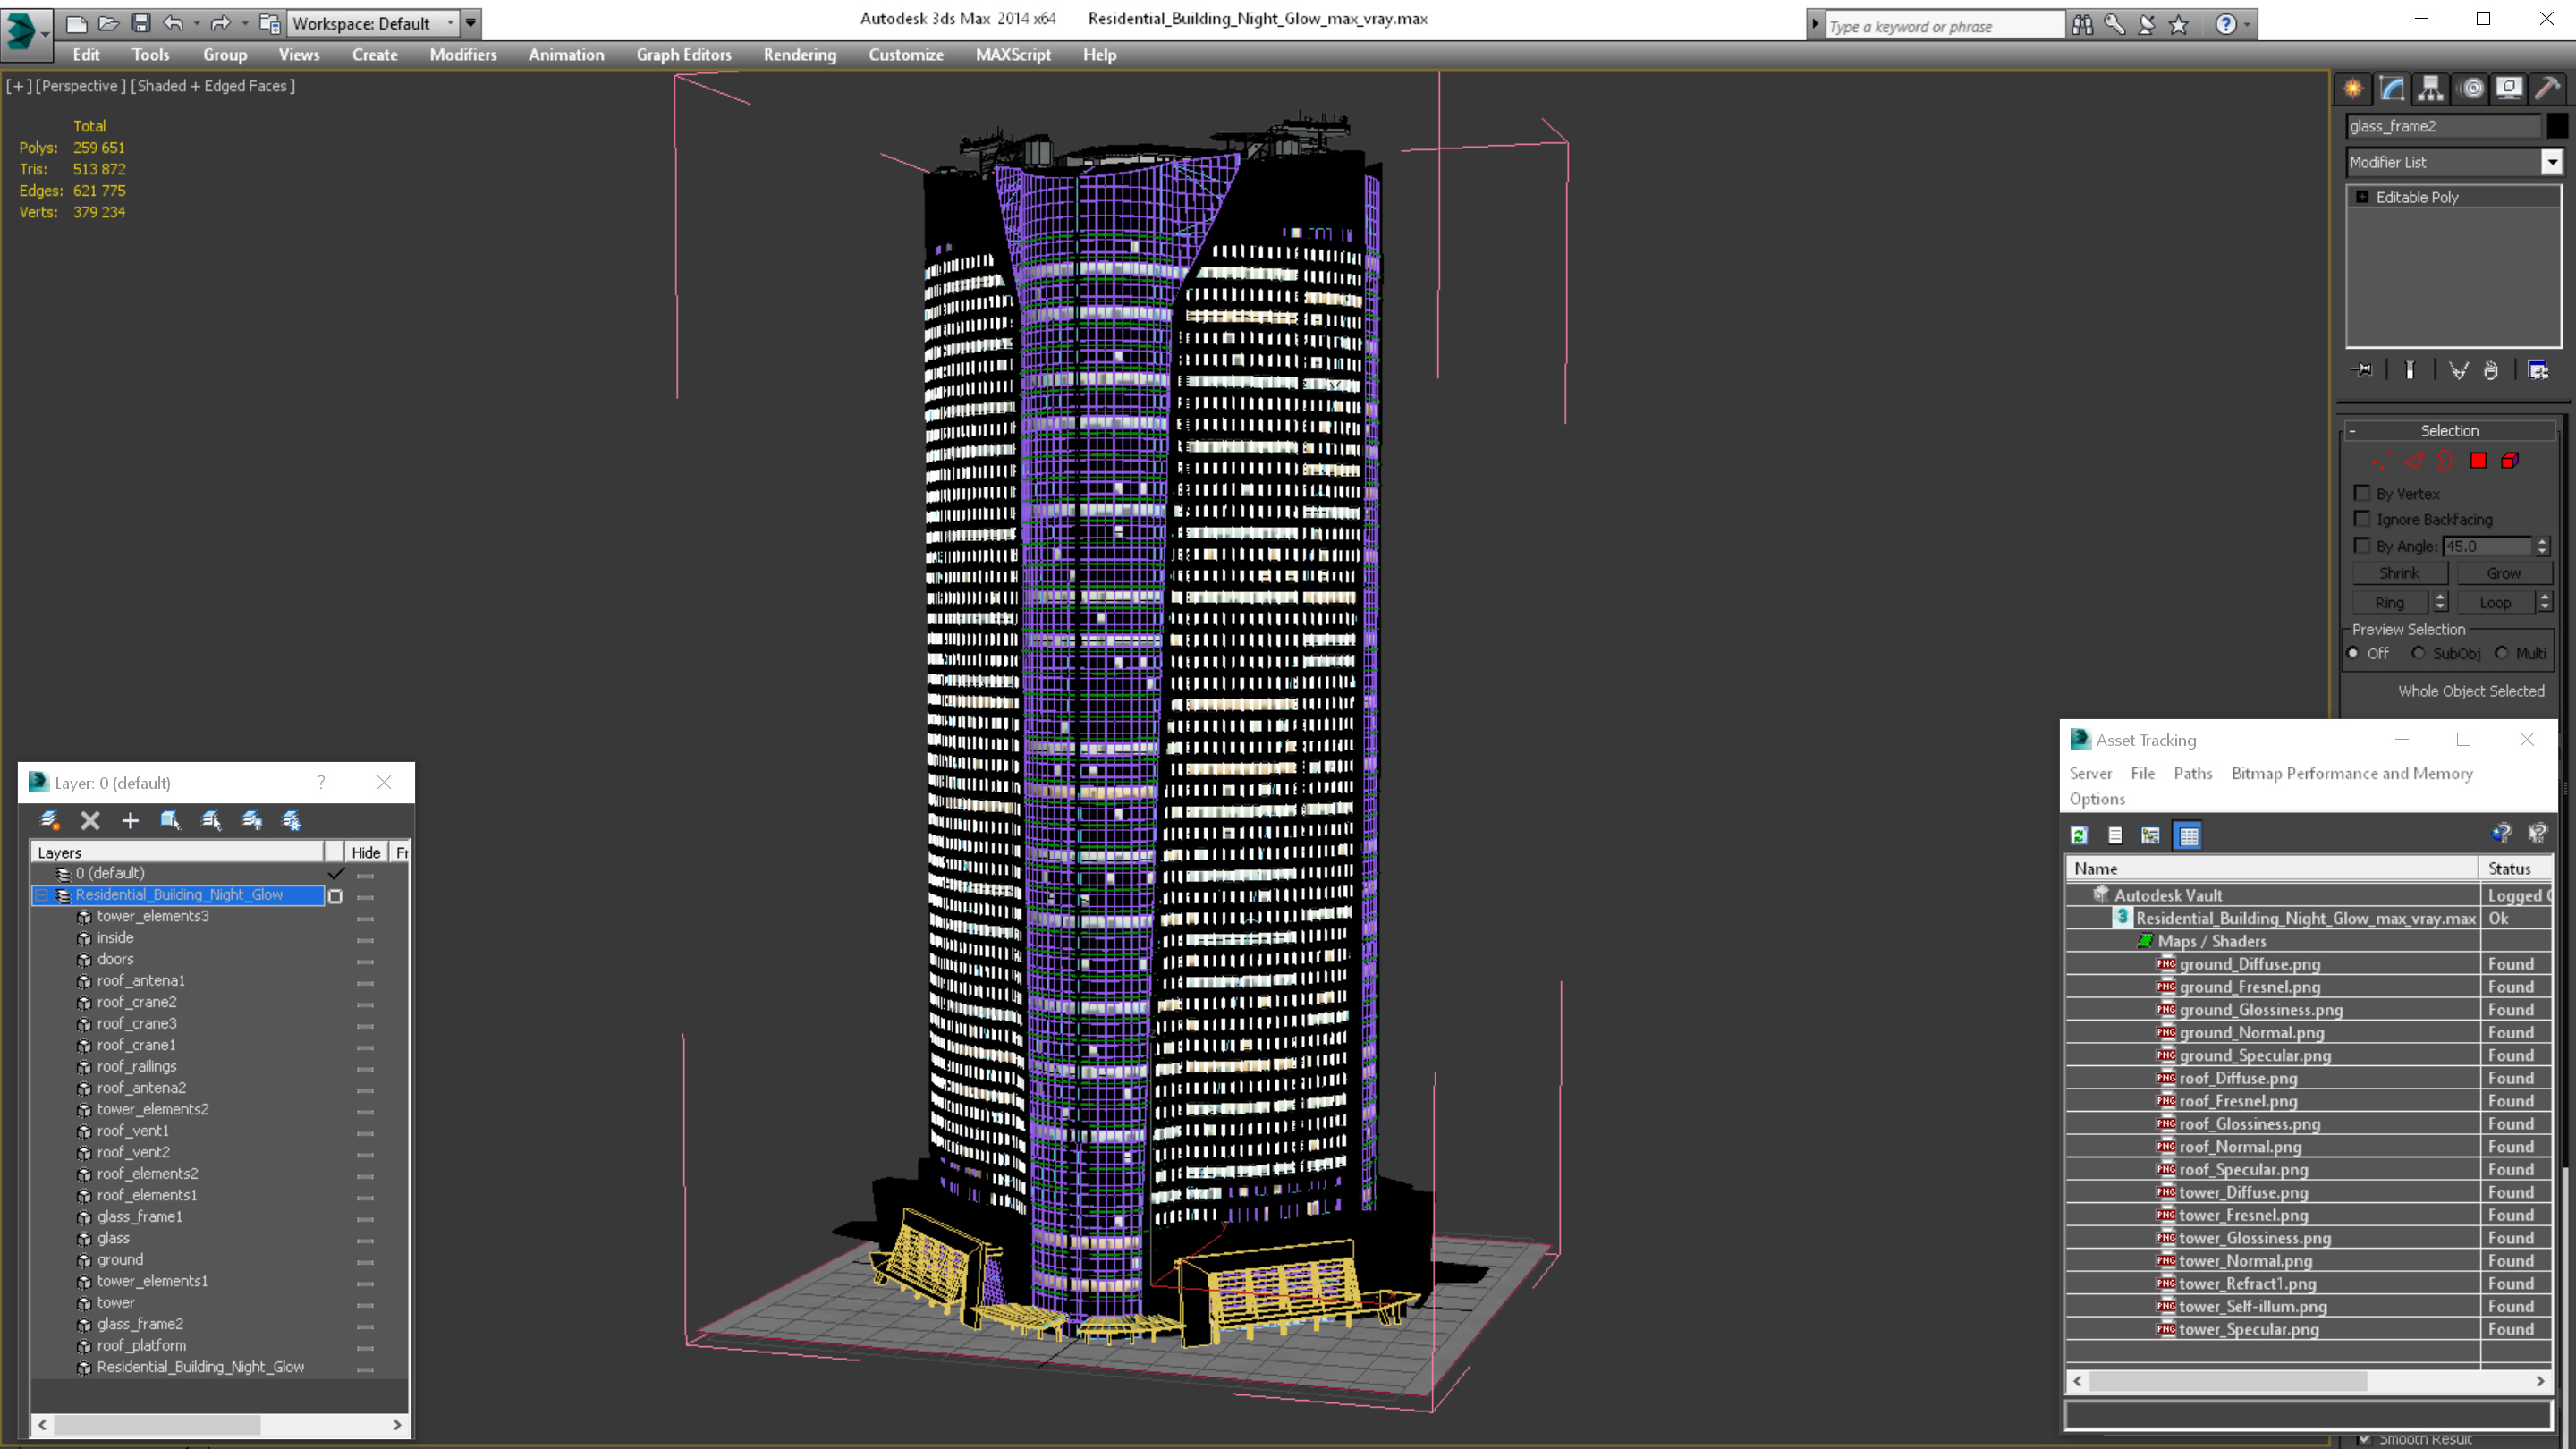Screen dimensions: 2576x1449
Task: Click Hide/Unhide All Layers icon
Action: point(252,821)
